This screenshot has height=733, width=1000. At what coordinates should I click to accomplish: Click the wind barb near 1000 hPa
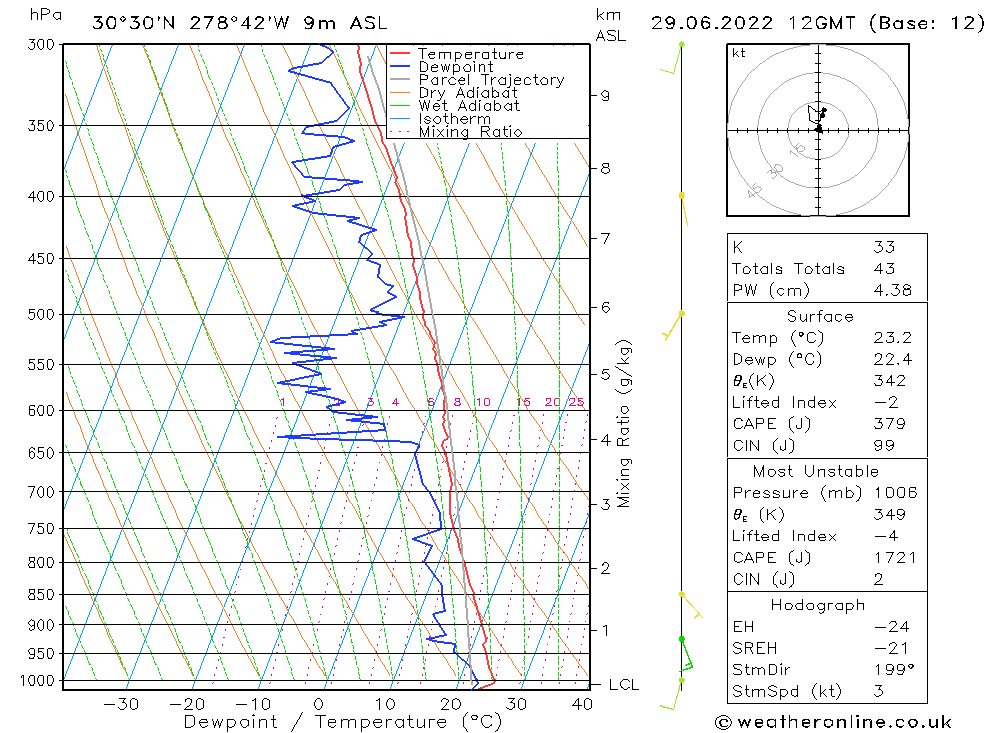[672, 695]
